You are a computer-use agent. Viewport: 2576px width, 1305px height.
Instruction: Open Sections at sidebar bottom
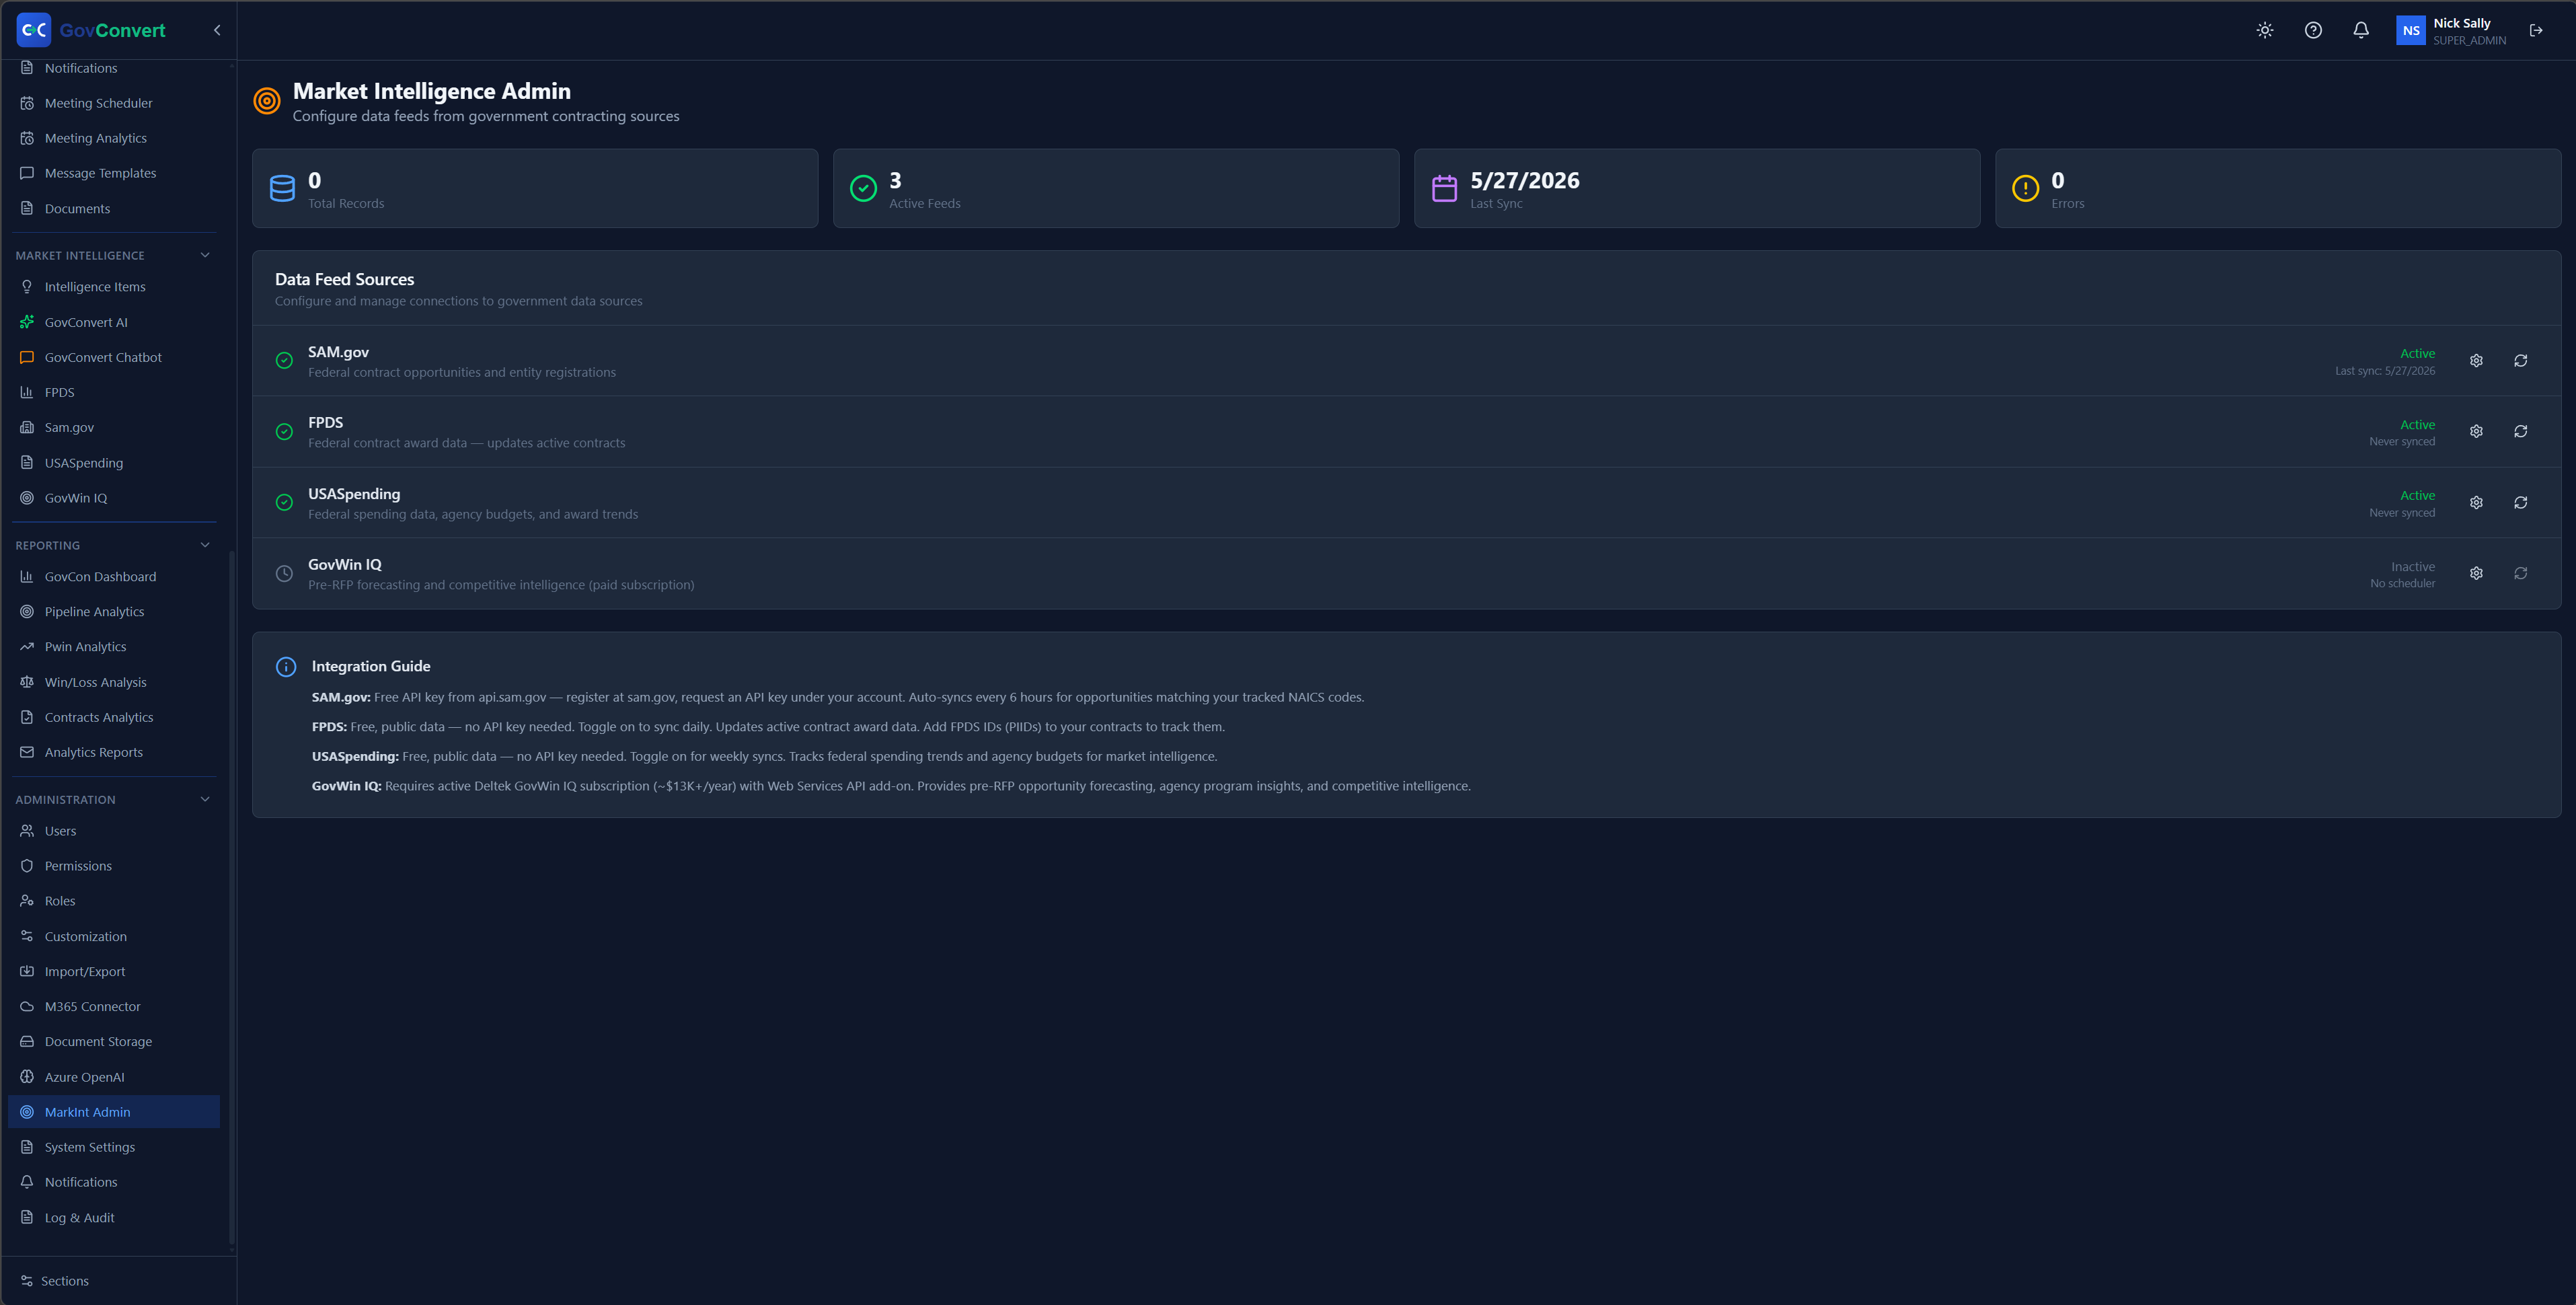[x=64, y=1281]
